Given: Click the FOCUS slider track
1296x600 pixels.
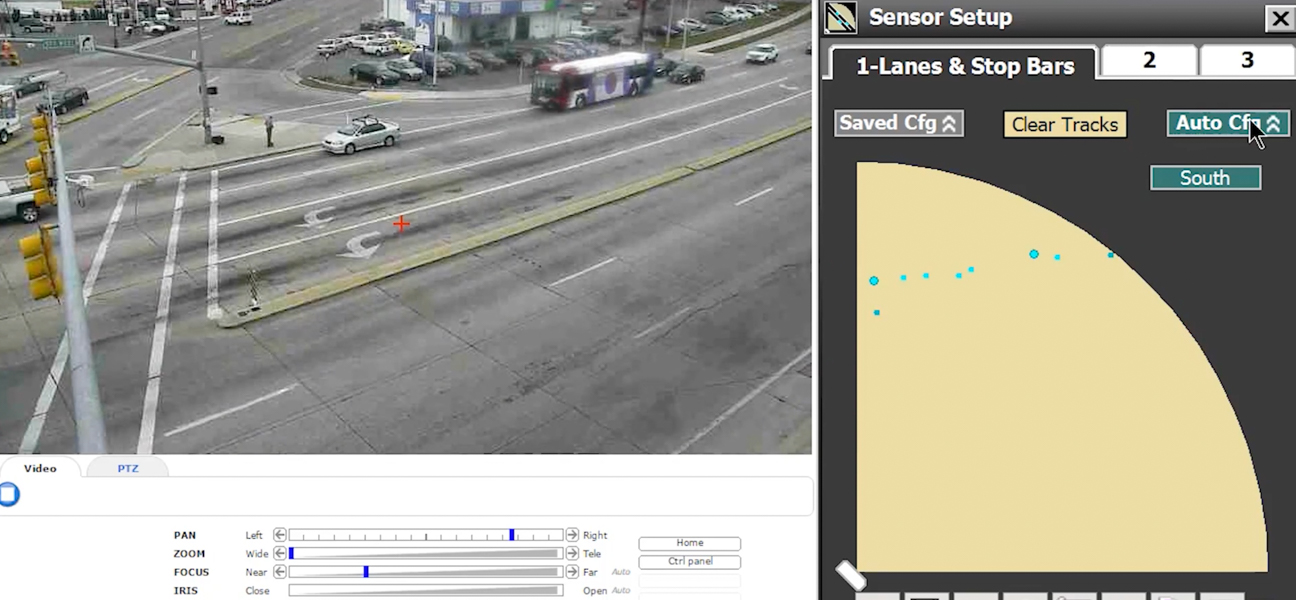Looking at the screenshot, I should (426, 572).
